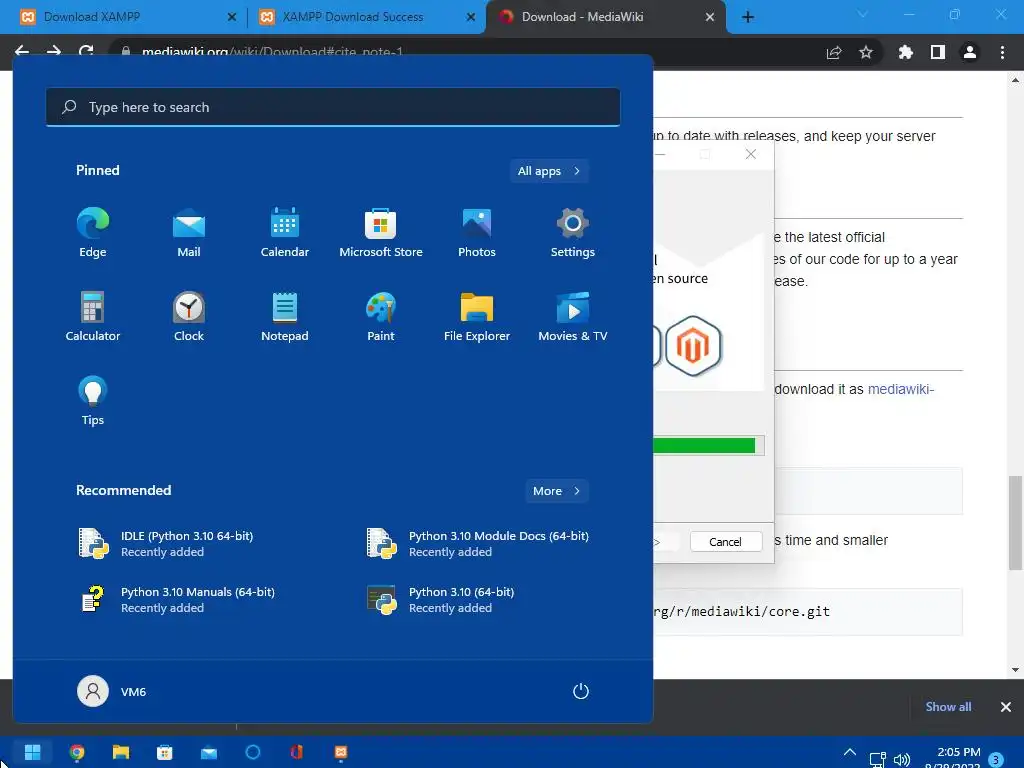1024x768 pixels.
Task: Close the Chrome downloads bar
Action: coord(1006,707)
